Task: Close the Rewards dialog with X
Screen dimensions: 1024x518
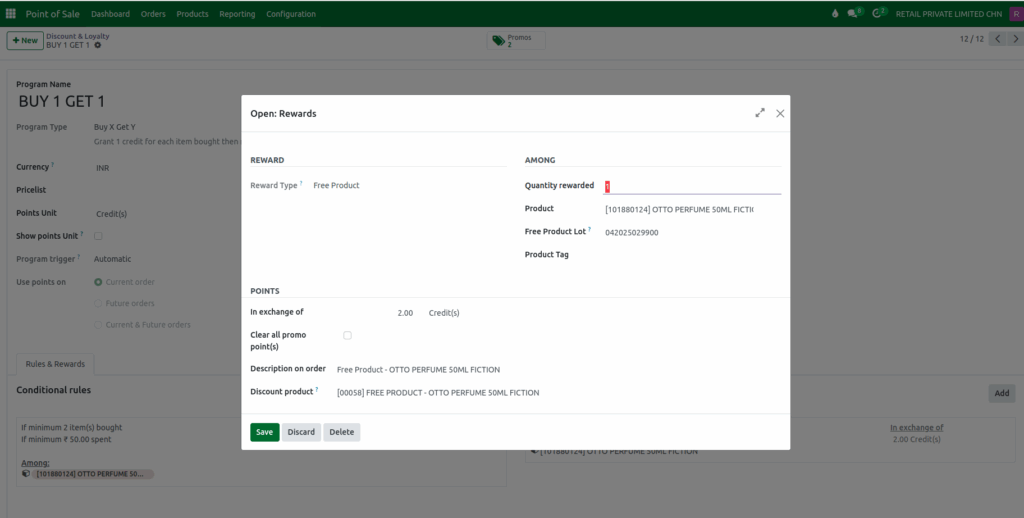Action: (780, 113)
